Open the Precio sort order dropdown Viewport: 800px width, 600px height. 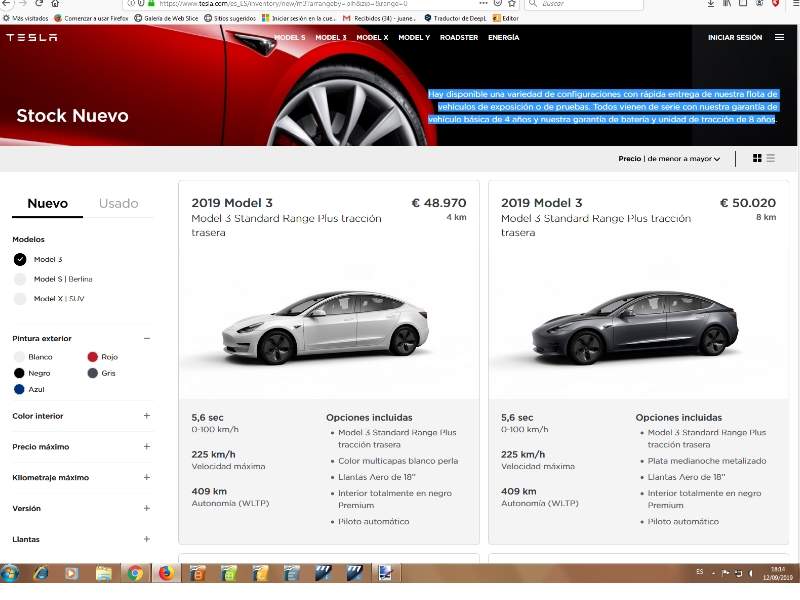pyautogui.click(x=669, y=159)
